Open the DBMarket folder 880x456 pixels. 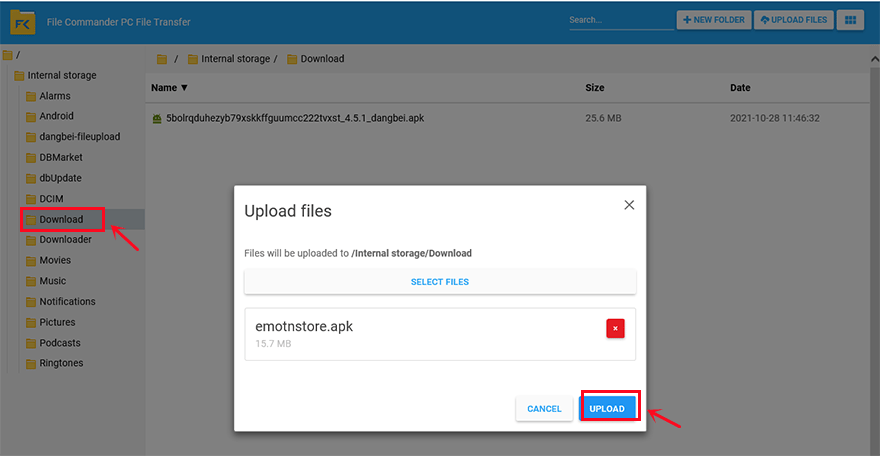[x=61, y=158]
